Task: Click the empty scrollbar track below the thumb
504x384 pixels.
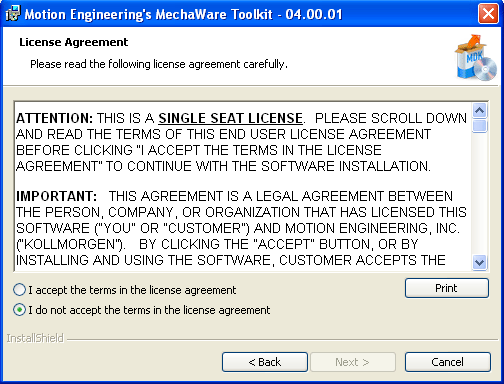Action: [480, 193]
